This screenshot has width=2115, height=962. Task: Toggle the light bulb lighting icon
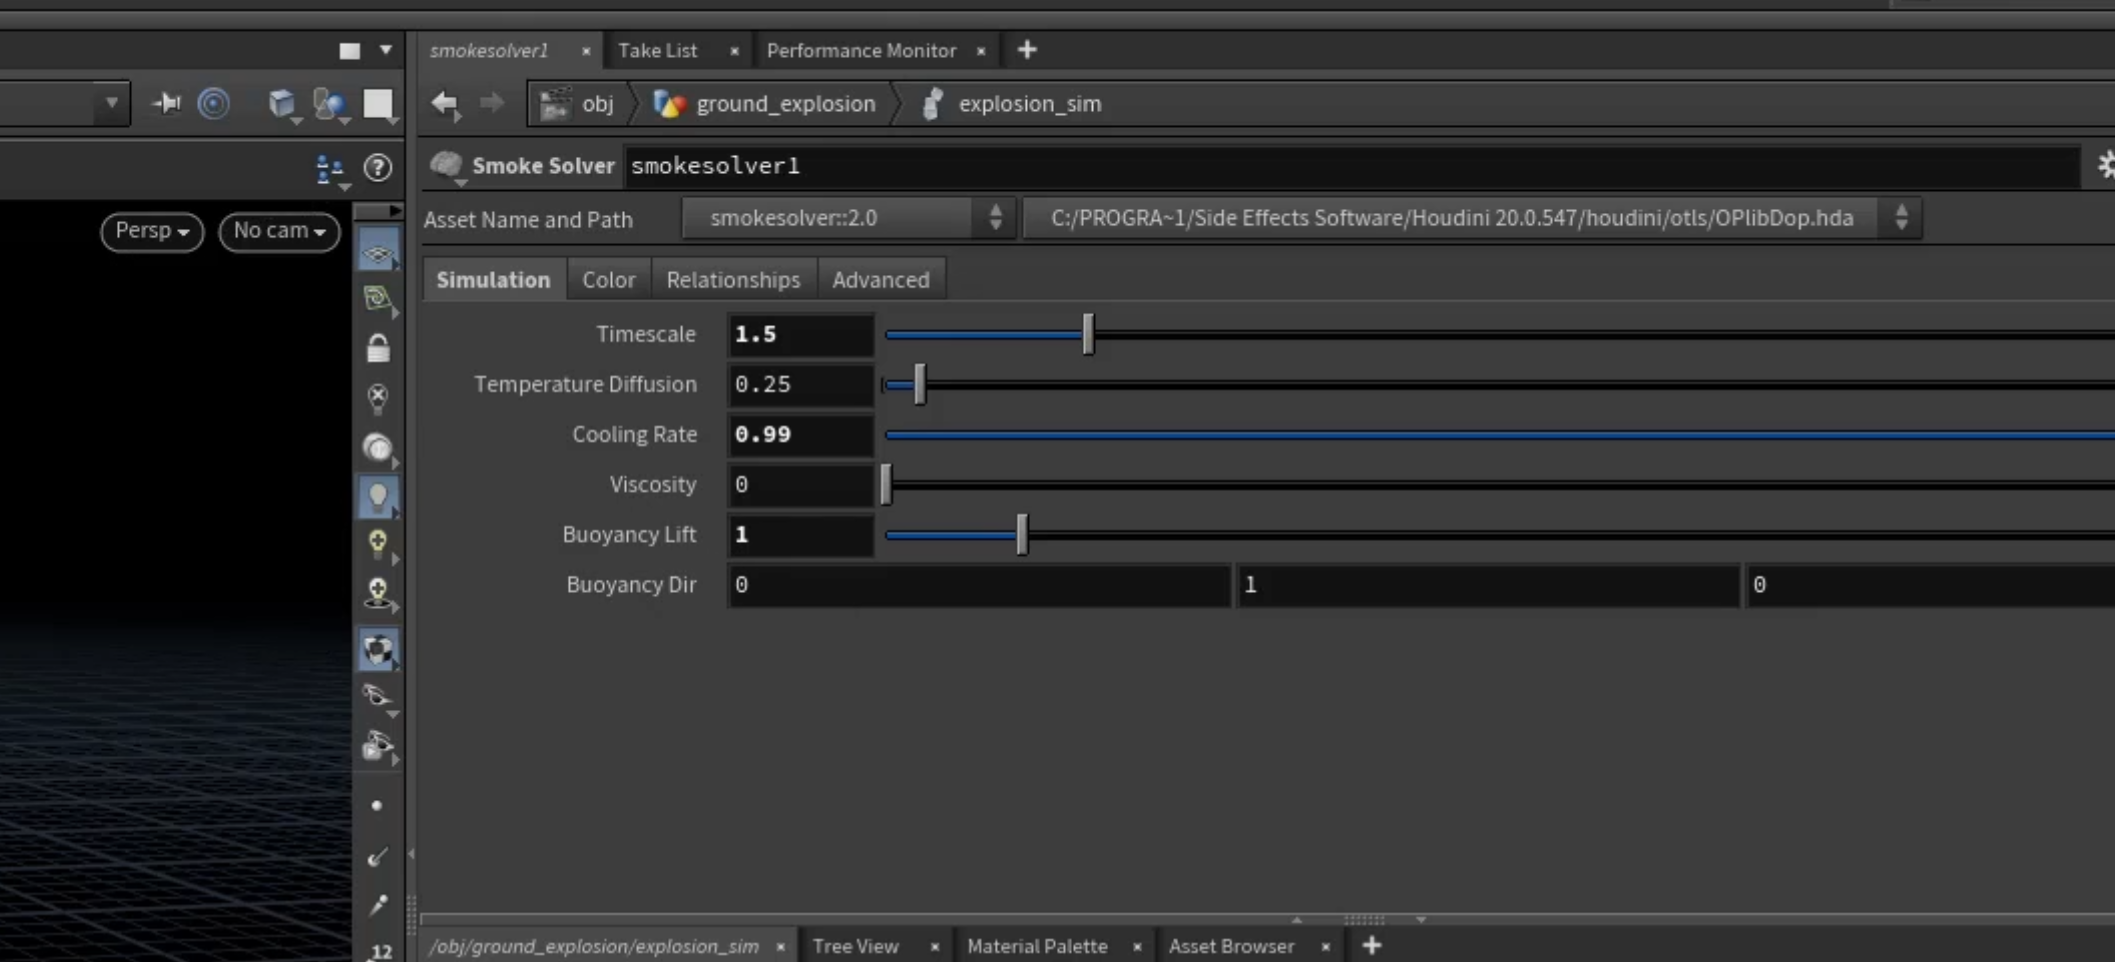378,496
